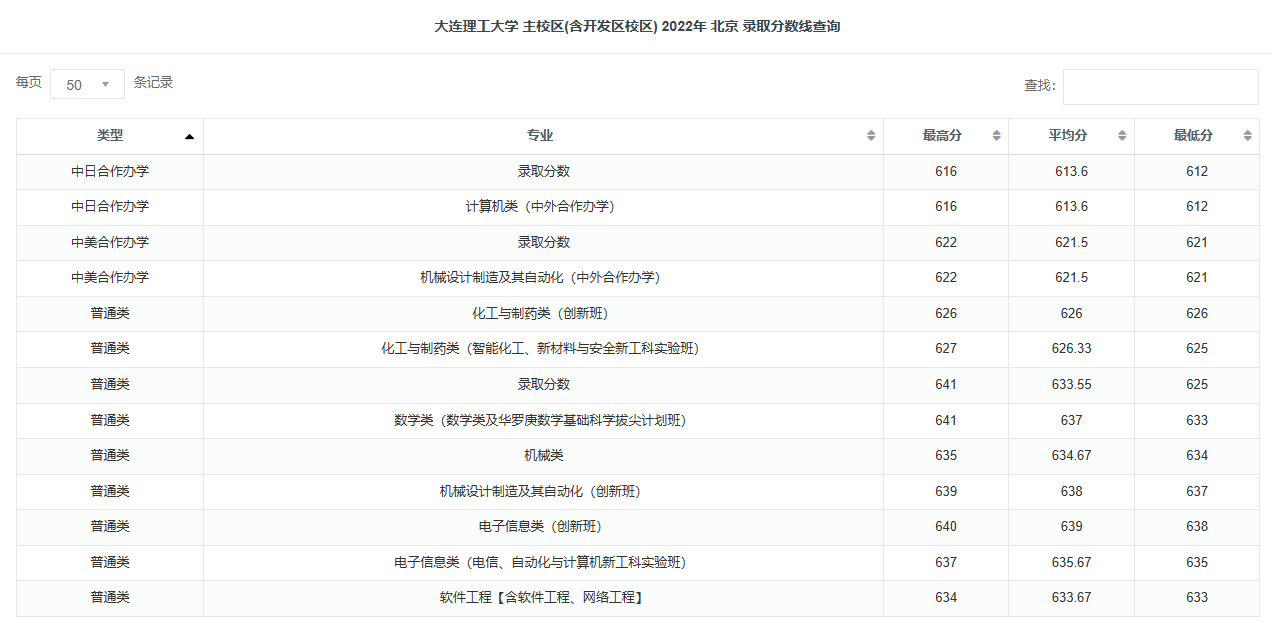Screen dimensions: 1272x623
Task: Click the average score 633.55
Action: 1071,385
